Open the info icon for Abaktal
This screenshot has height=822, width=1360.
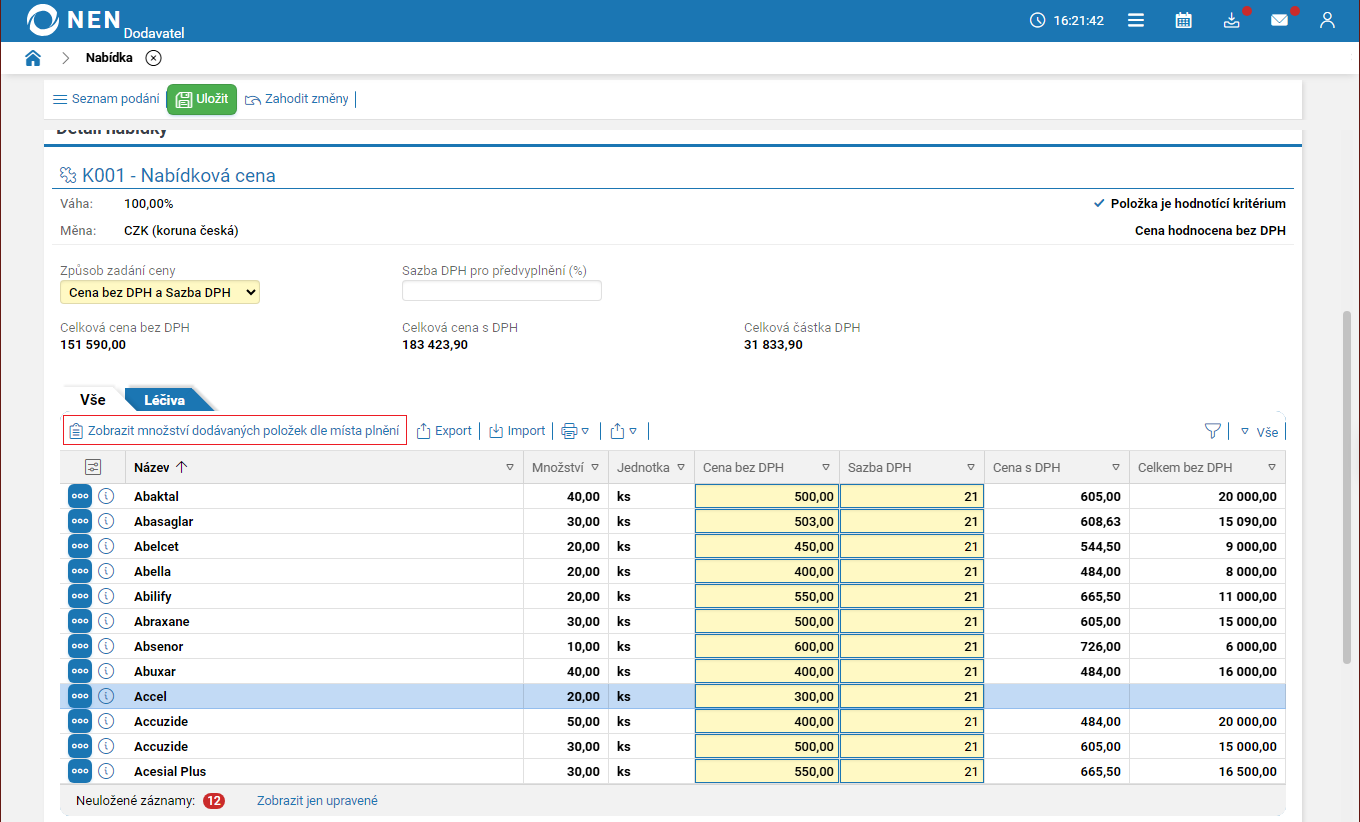point(106,496)
